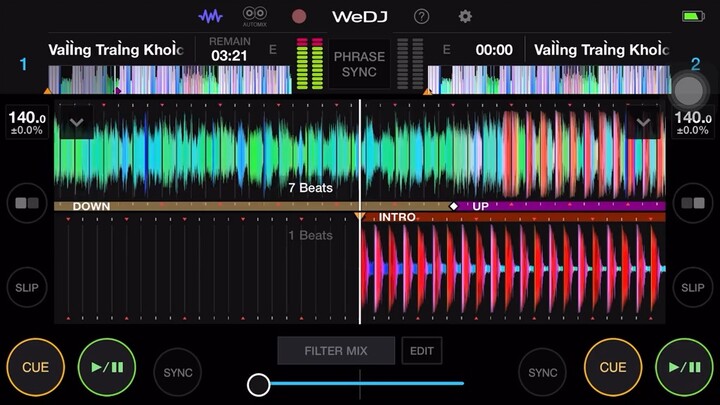Open deck 1 track title Vaiing Traing
This screenshot has height=405, width=720.
[x=116, y=50]
